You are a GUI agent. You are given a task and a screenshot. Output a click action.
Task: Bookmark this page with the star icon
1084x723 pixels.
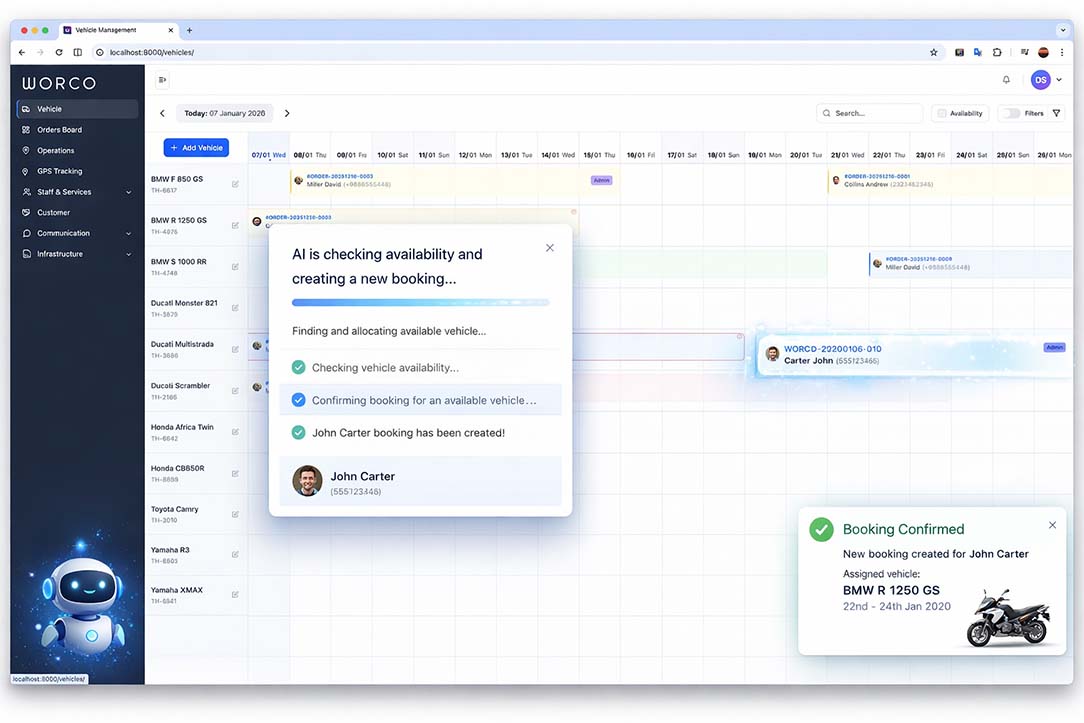click(934, 52)
